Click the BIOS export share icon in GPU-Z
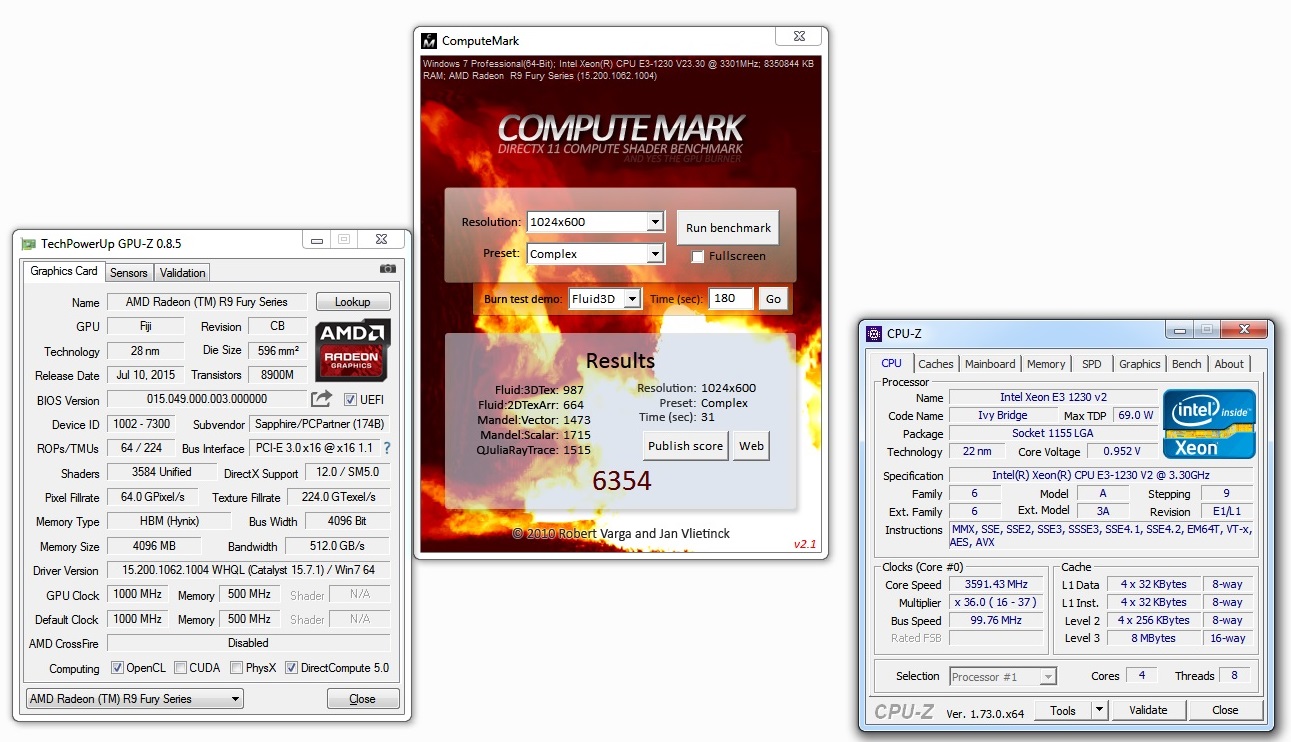The image size is (1291, 742). (x=321, y=399)
